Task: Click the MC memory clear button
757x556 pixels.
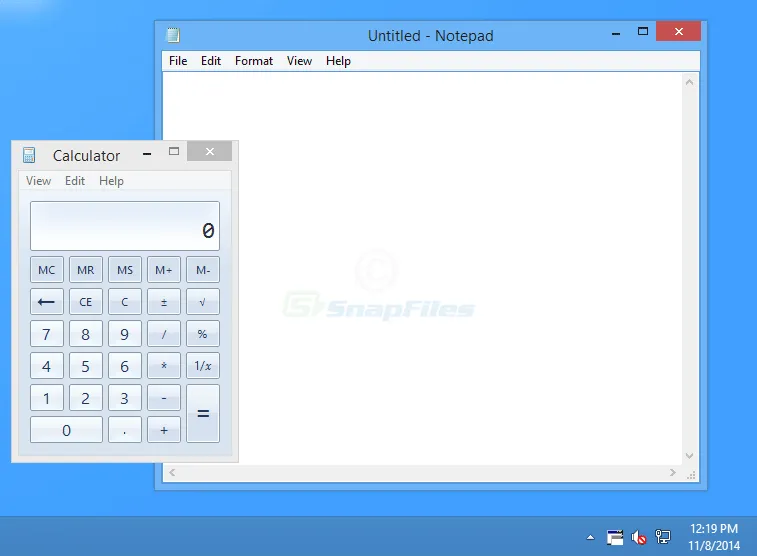Action: [47, 270]
